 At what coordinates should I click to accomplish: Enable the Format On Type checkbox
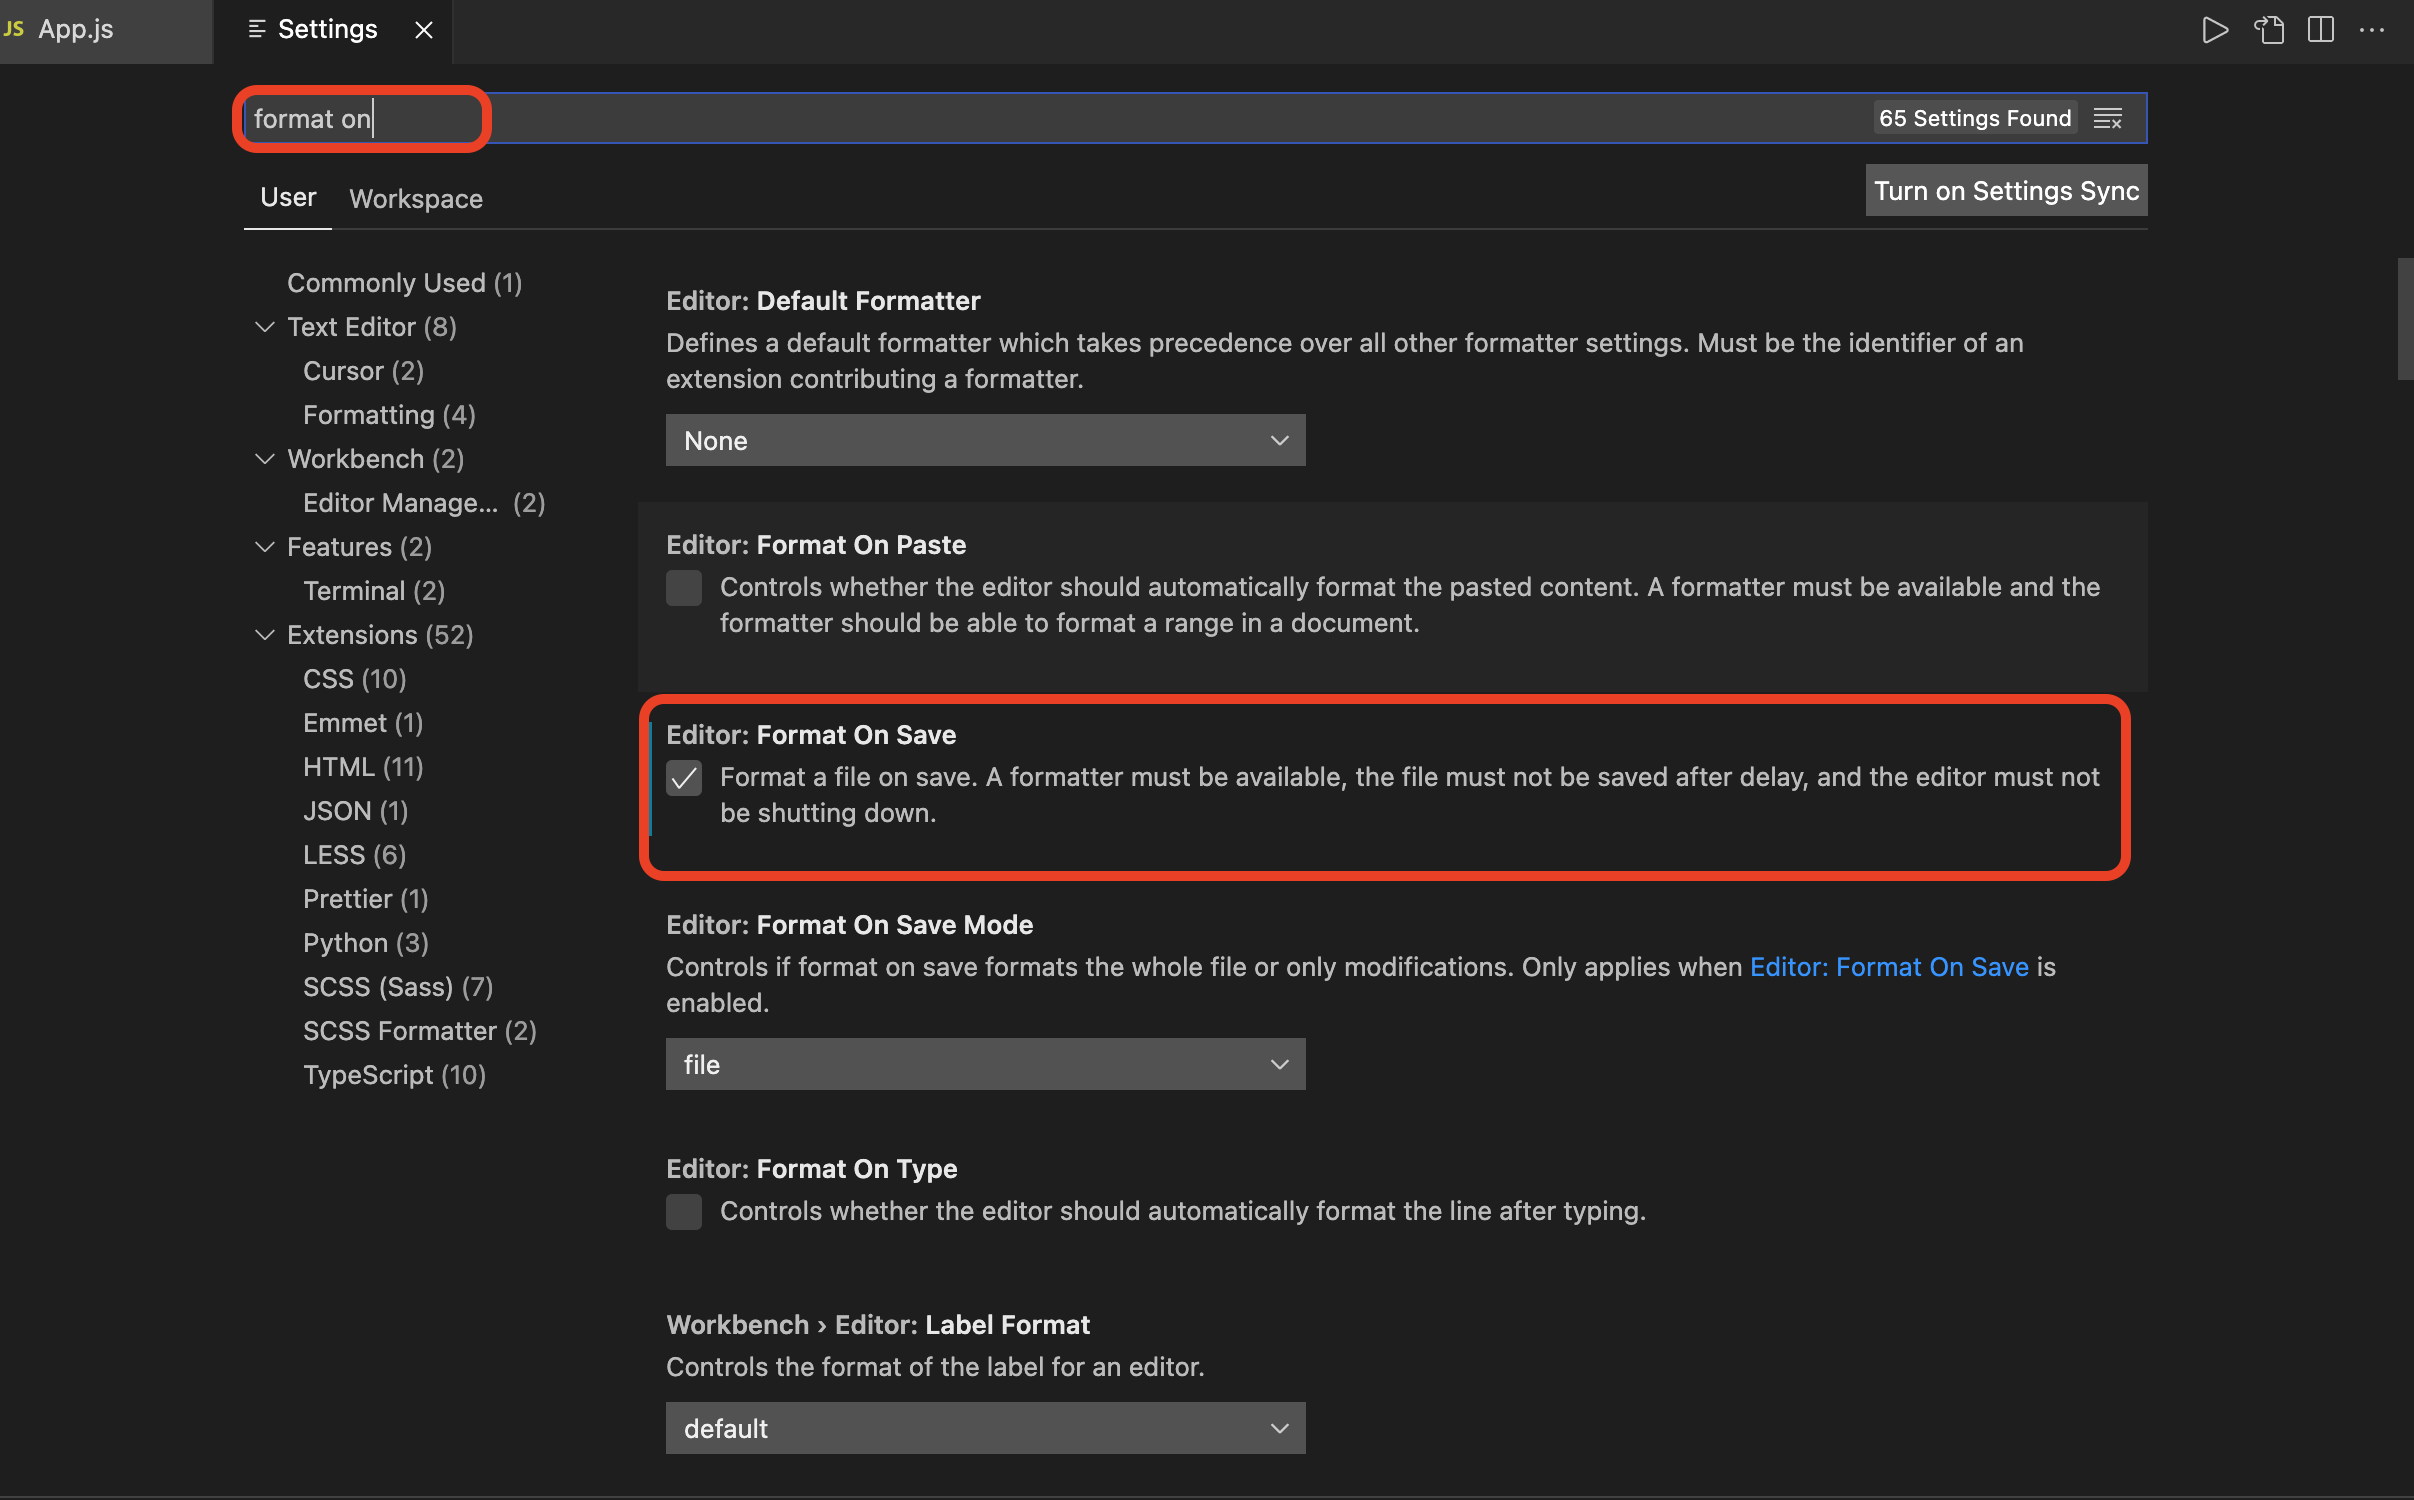[x=684, y=1212]
